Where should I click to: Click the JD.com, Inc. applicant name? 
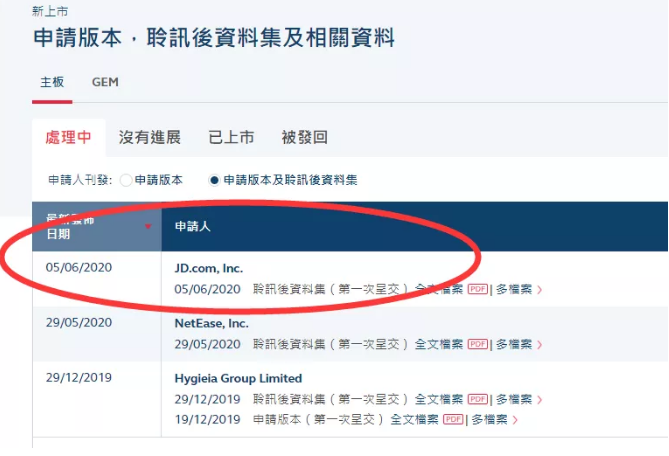209,268
